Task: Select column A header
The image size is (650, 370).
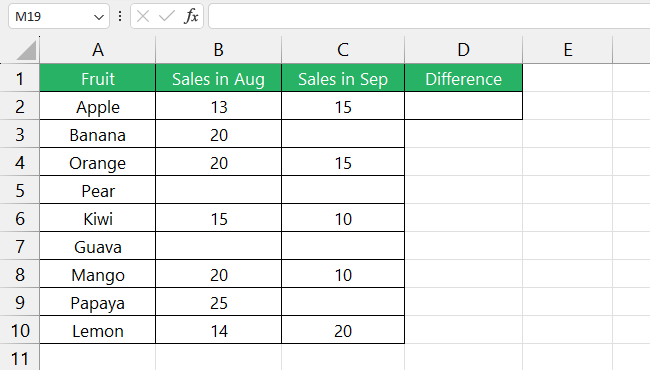Action: click(x=98, y=50)
